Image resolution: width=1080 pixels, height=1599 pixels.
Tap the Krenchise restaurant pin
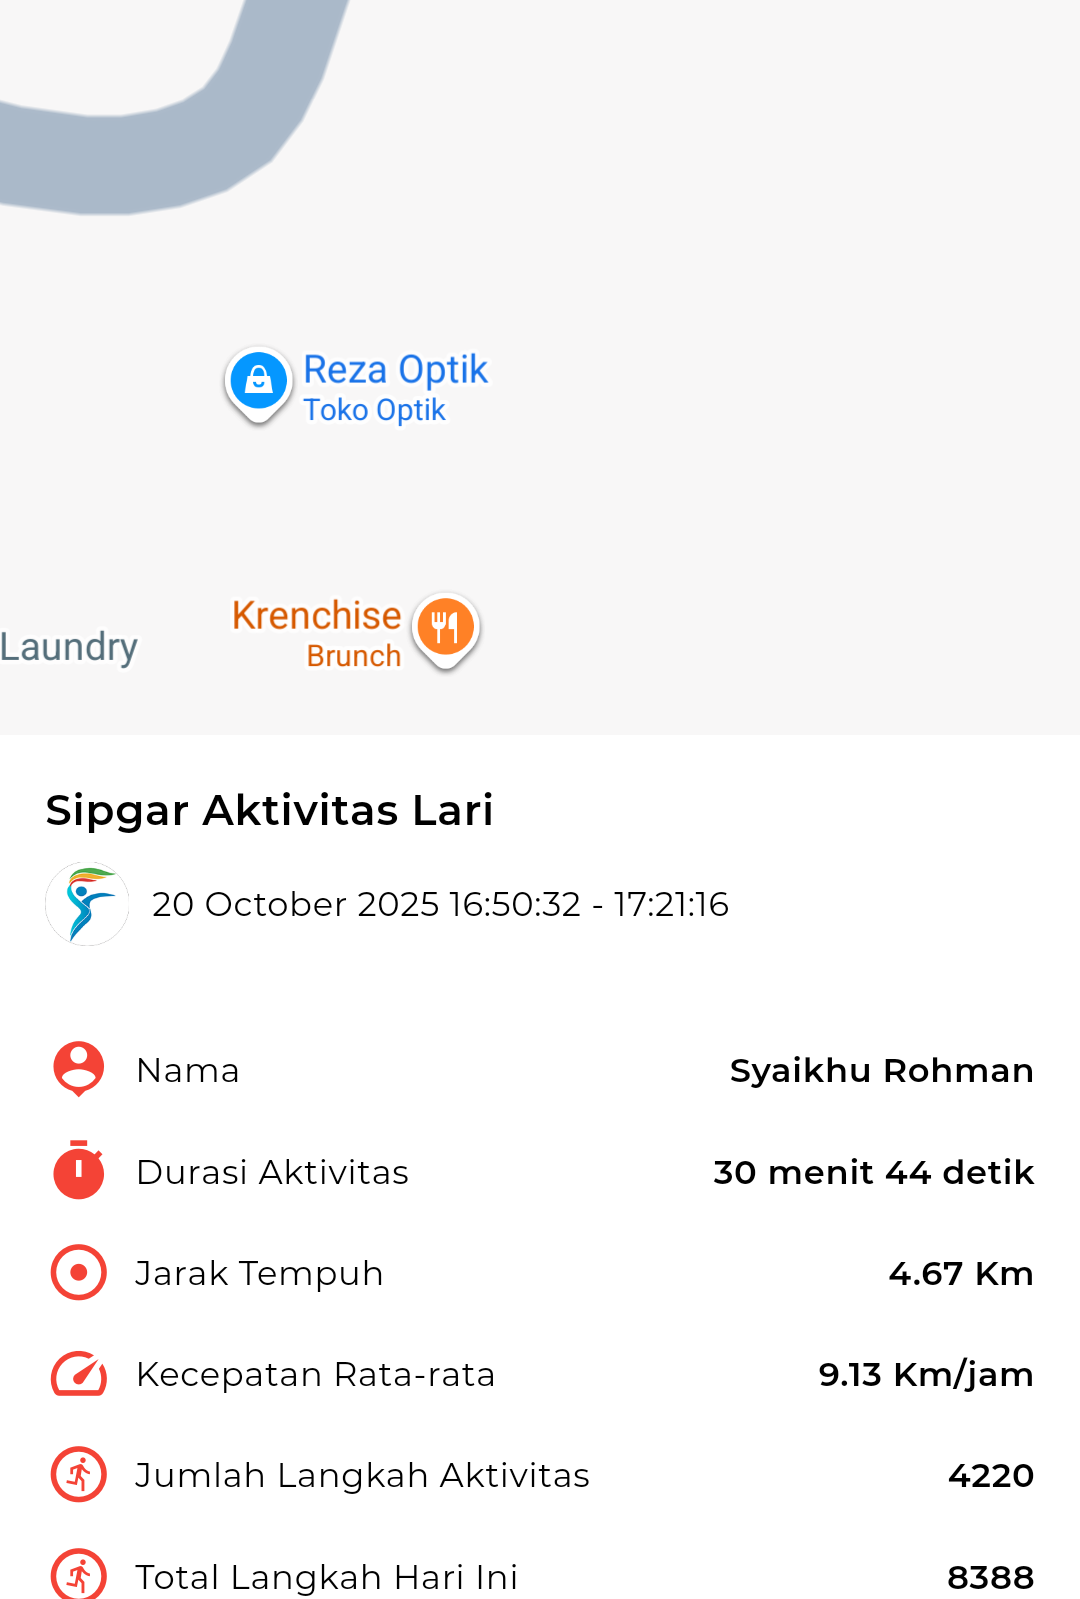click(x=445, y=627)
